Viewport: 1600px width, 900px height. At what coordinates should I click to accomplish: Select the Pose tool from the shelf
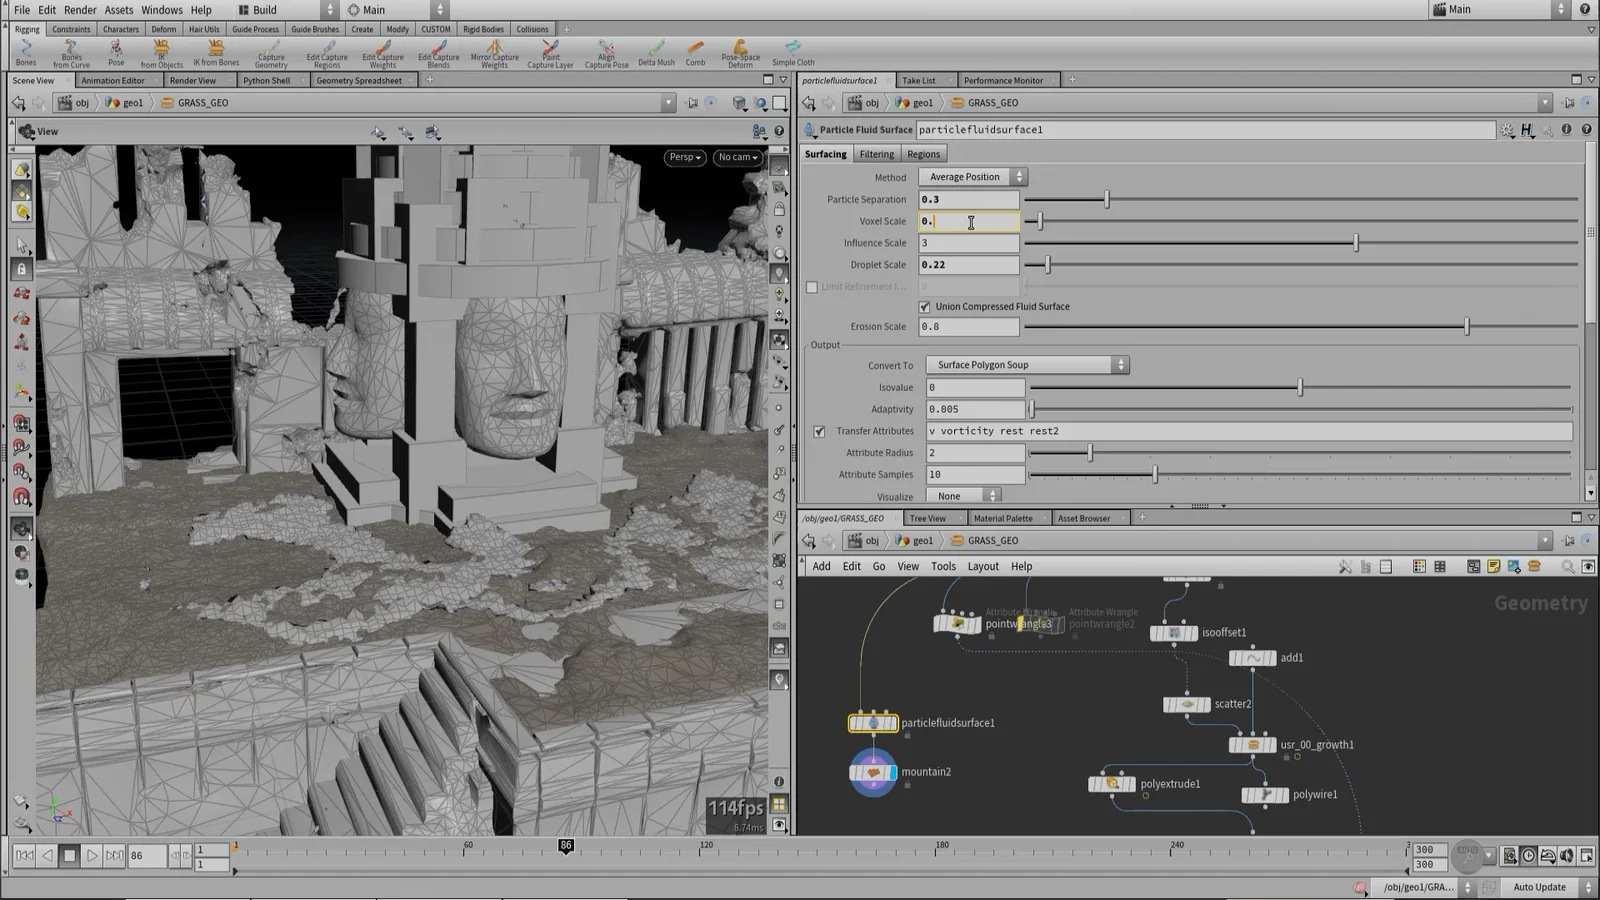115,53
